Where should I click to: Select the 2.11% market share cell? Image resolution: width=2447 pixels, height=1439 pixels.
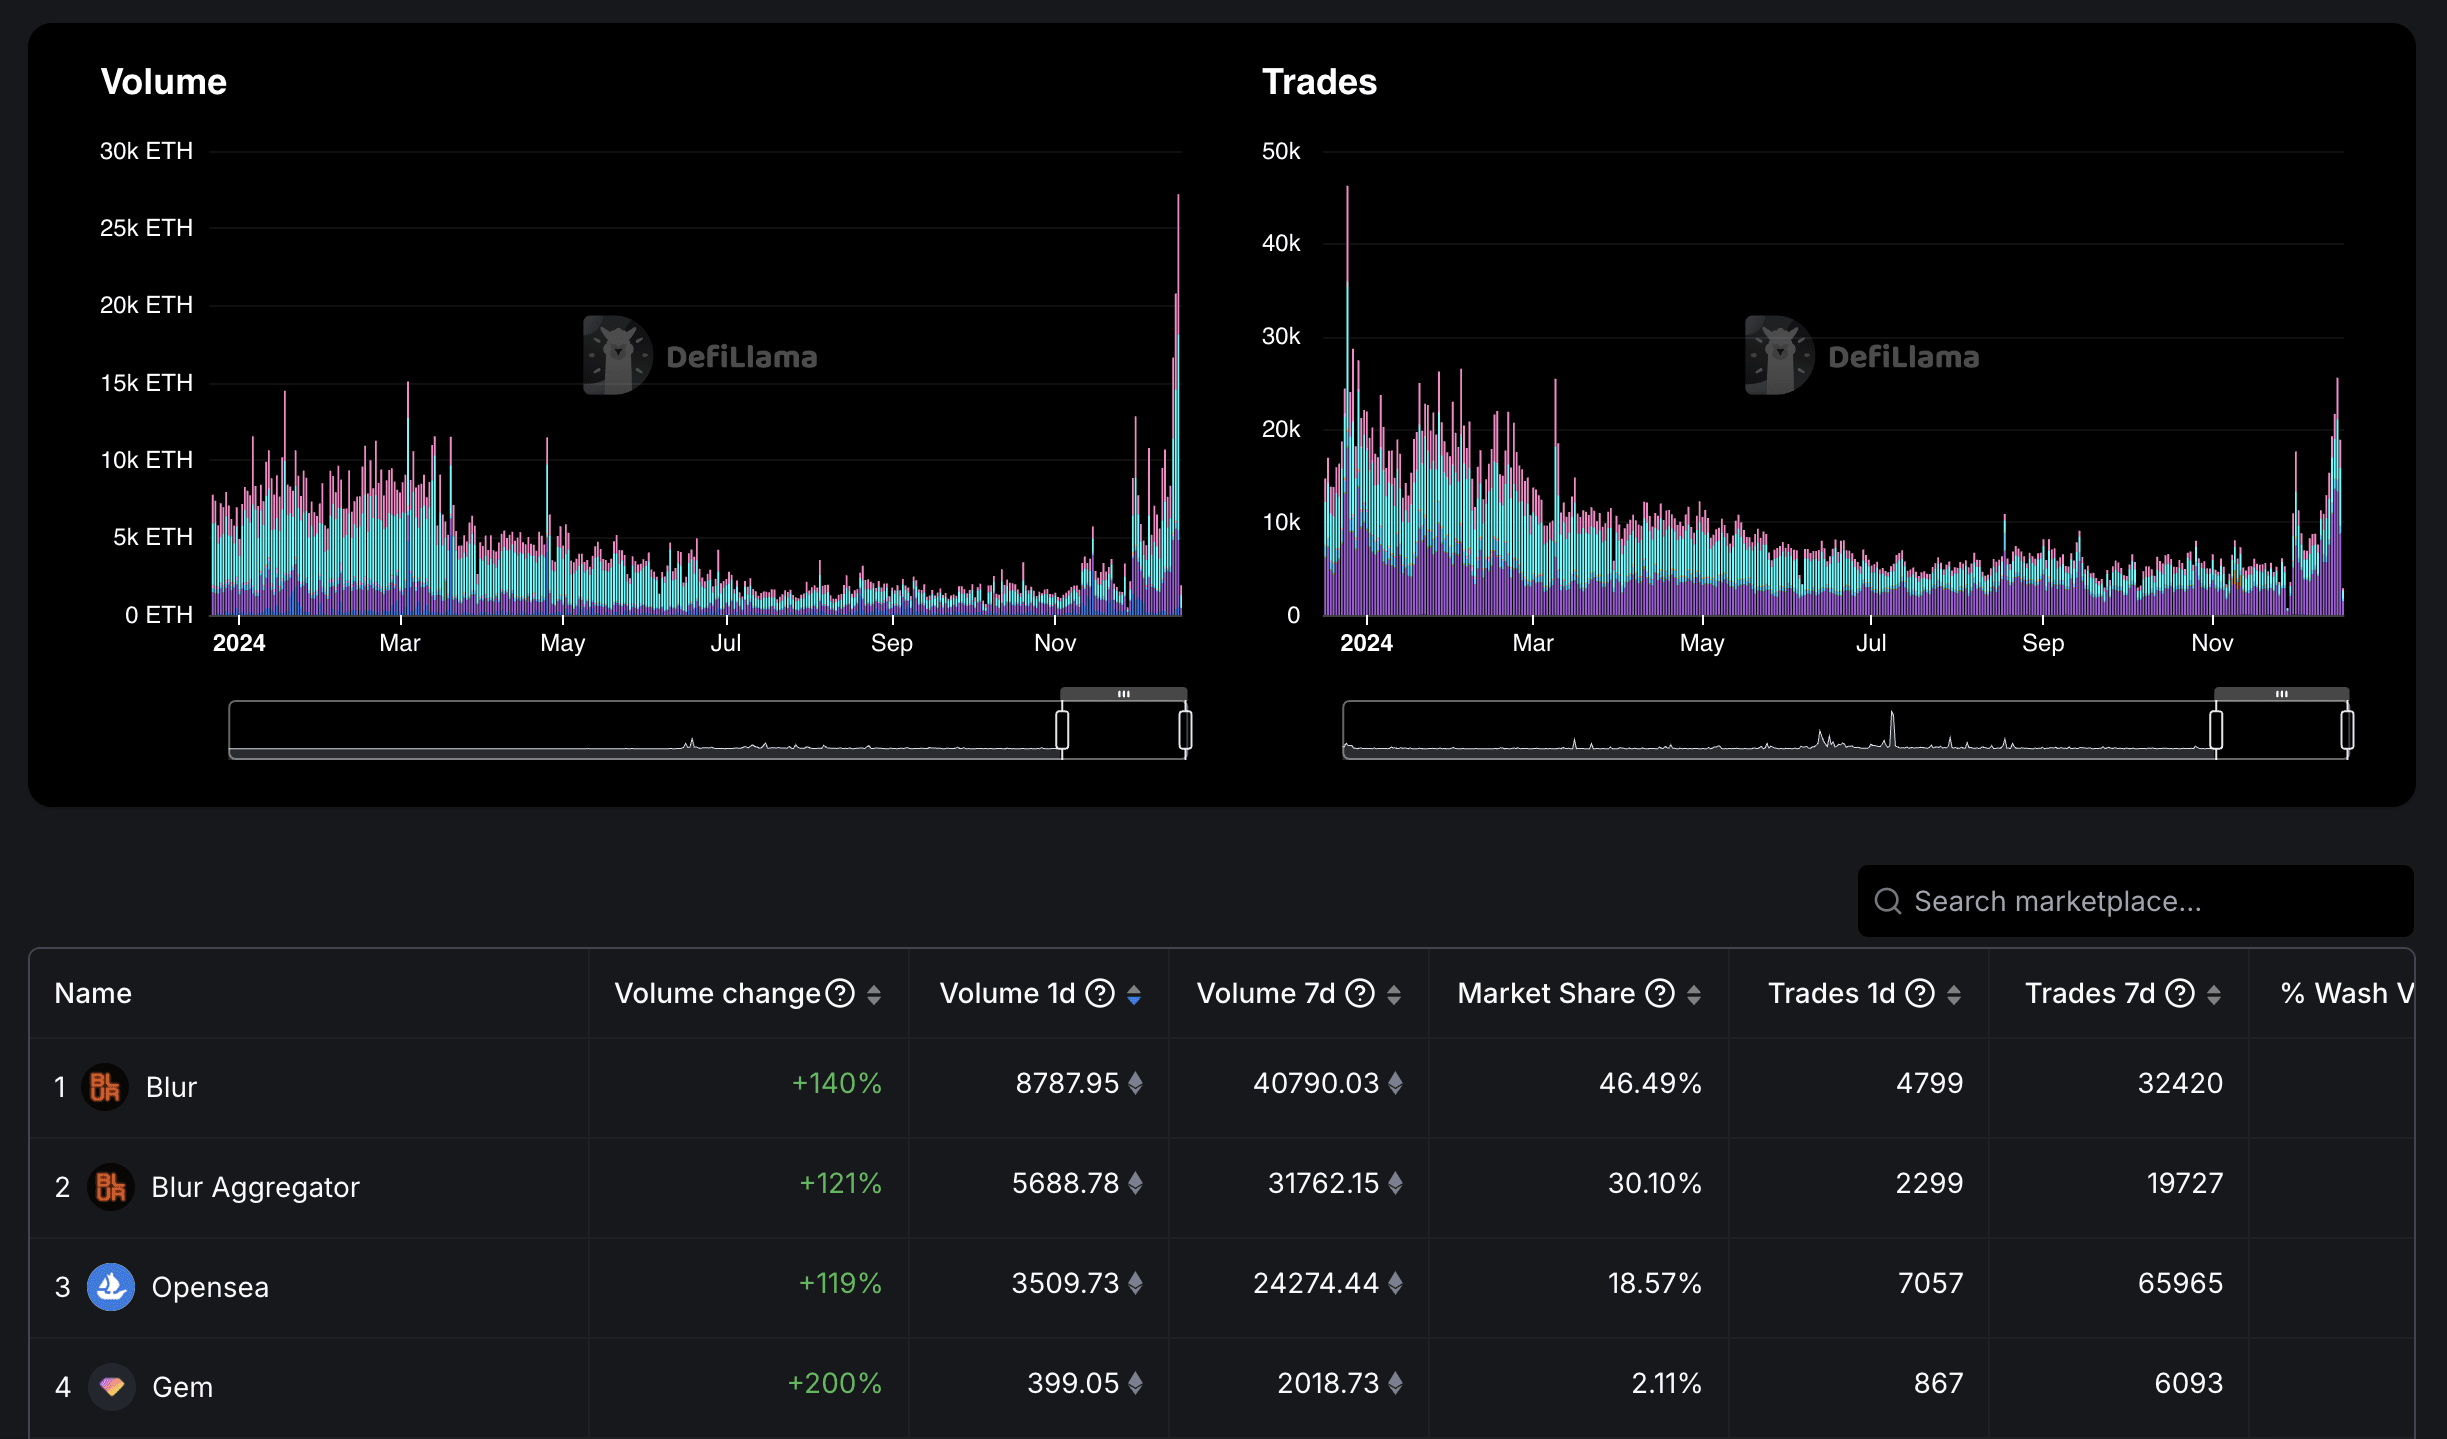pyautogui.click(x=1667, y=1383)
